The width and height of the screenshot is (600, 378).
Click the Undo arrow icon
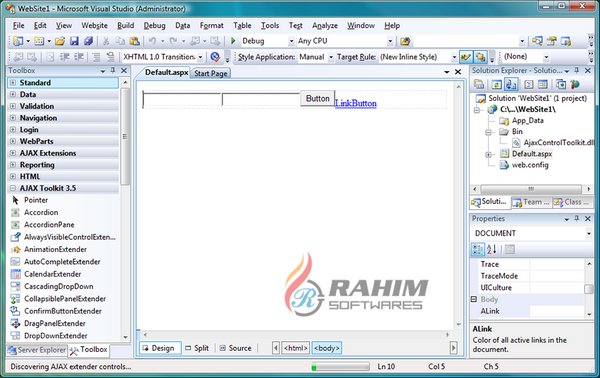(152, 41)
